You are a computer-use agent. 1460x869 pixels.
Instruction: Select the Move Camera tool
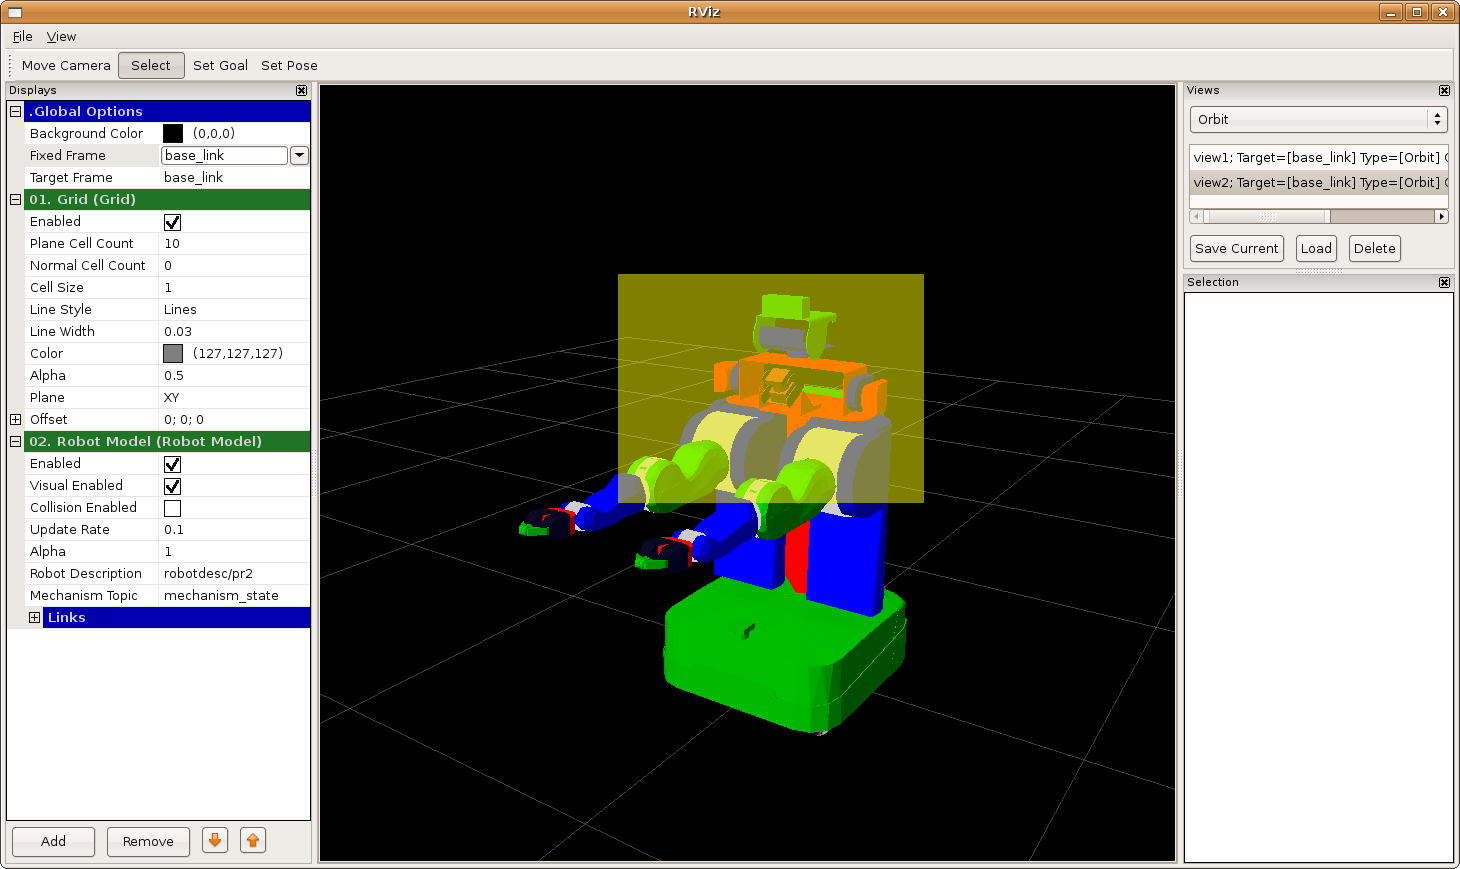point(66,65)
